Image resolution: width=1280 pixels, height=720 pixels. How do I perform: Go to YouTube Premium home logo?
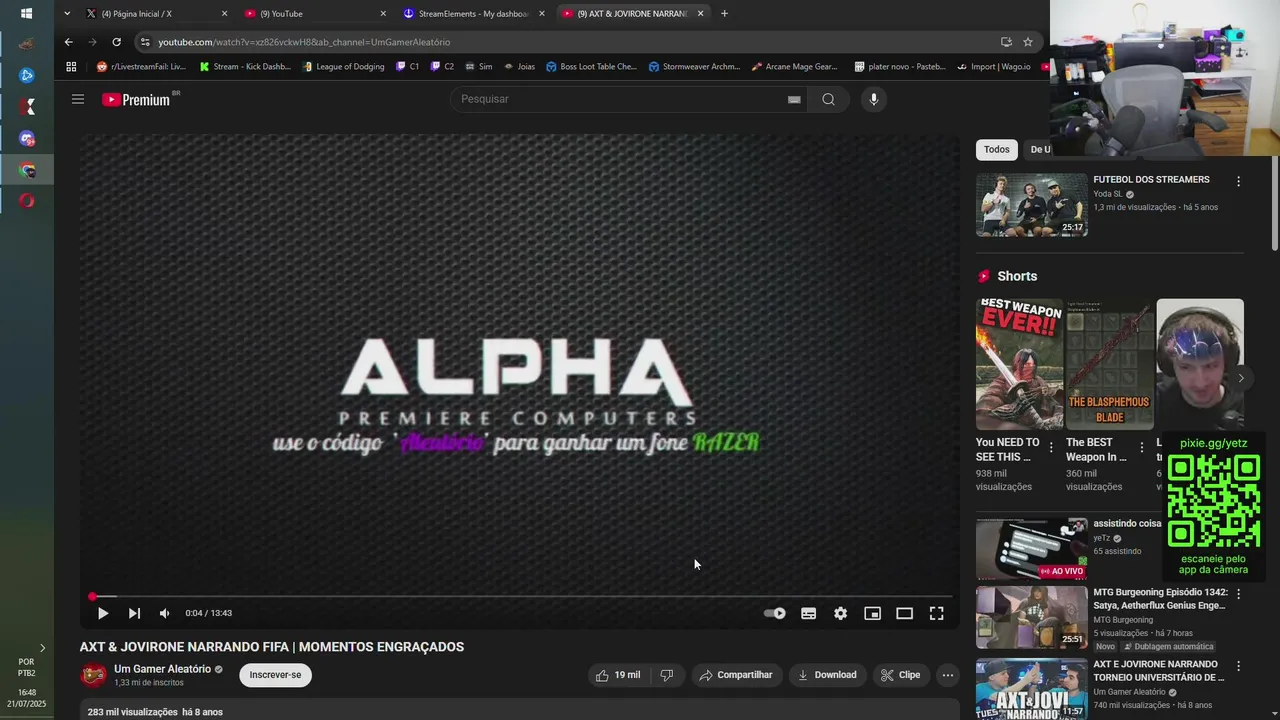coord(136,99)
